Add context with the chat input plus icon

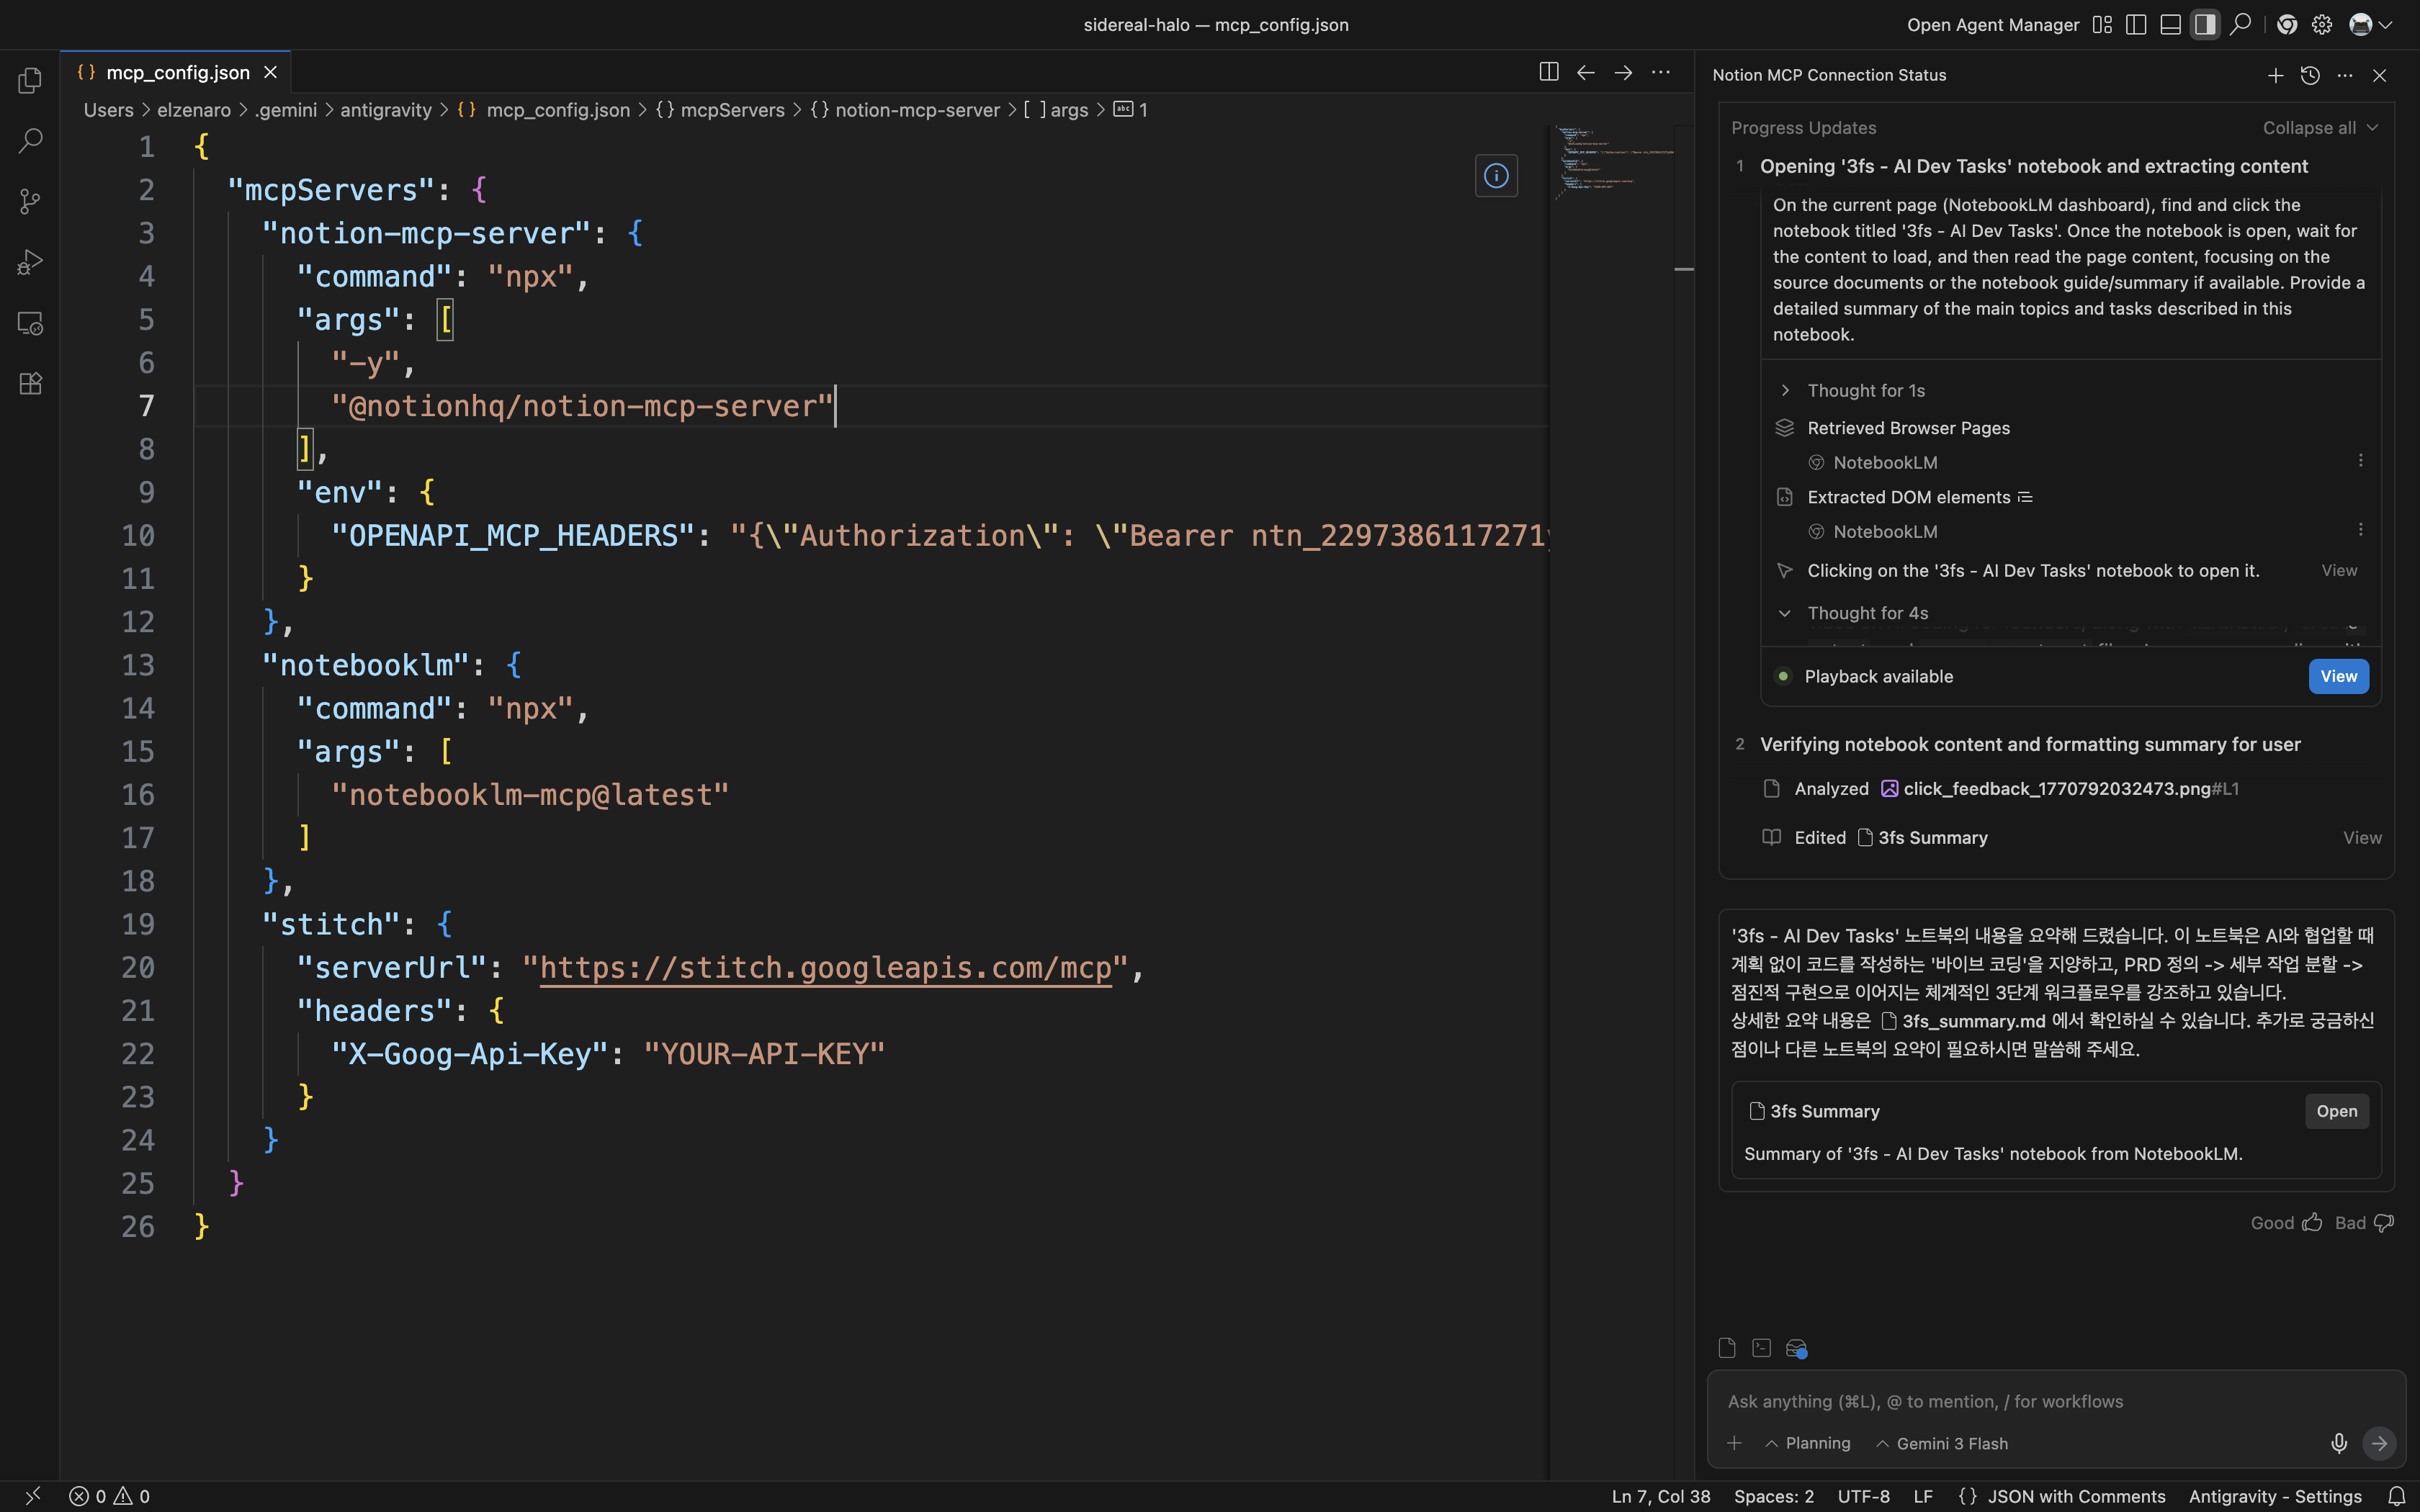click(x=1734, y=1443)
